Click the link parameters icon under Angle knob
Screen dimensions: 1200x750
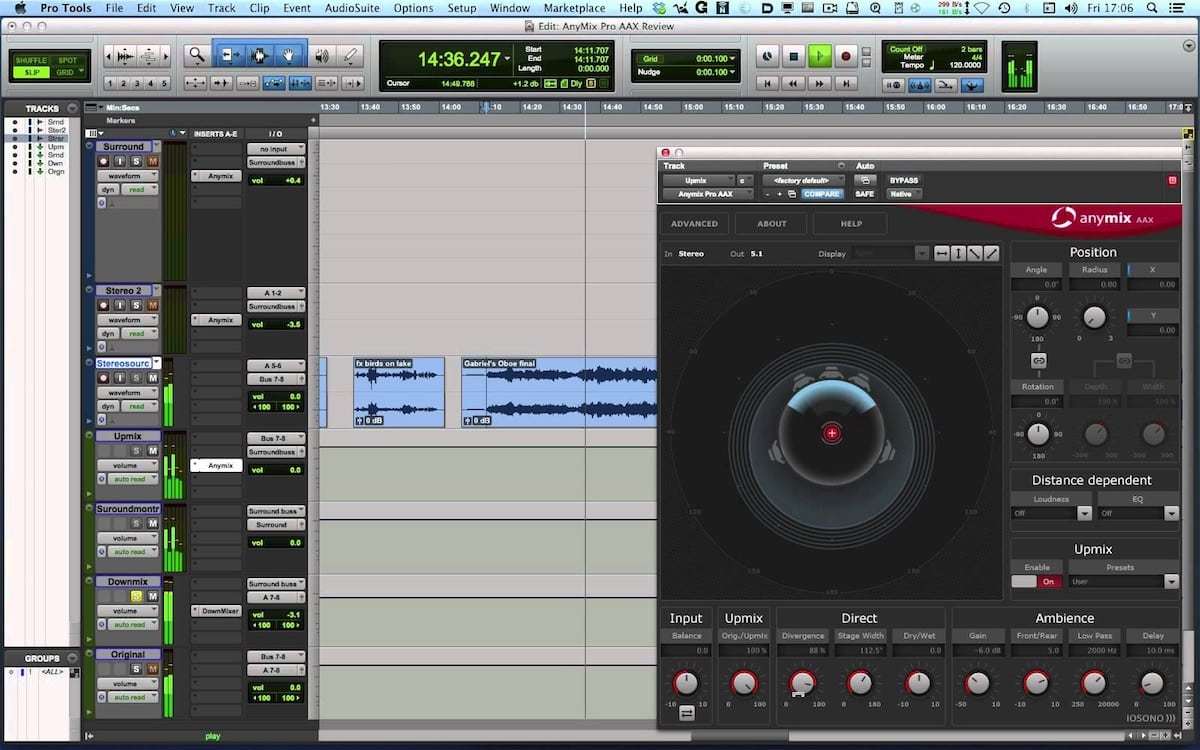(1037, 360)
